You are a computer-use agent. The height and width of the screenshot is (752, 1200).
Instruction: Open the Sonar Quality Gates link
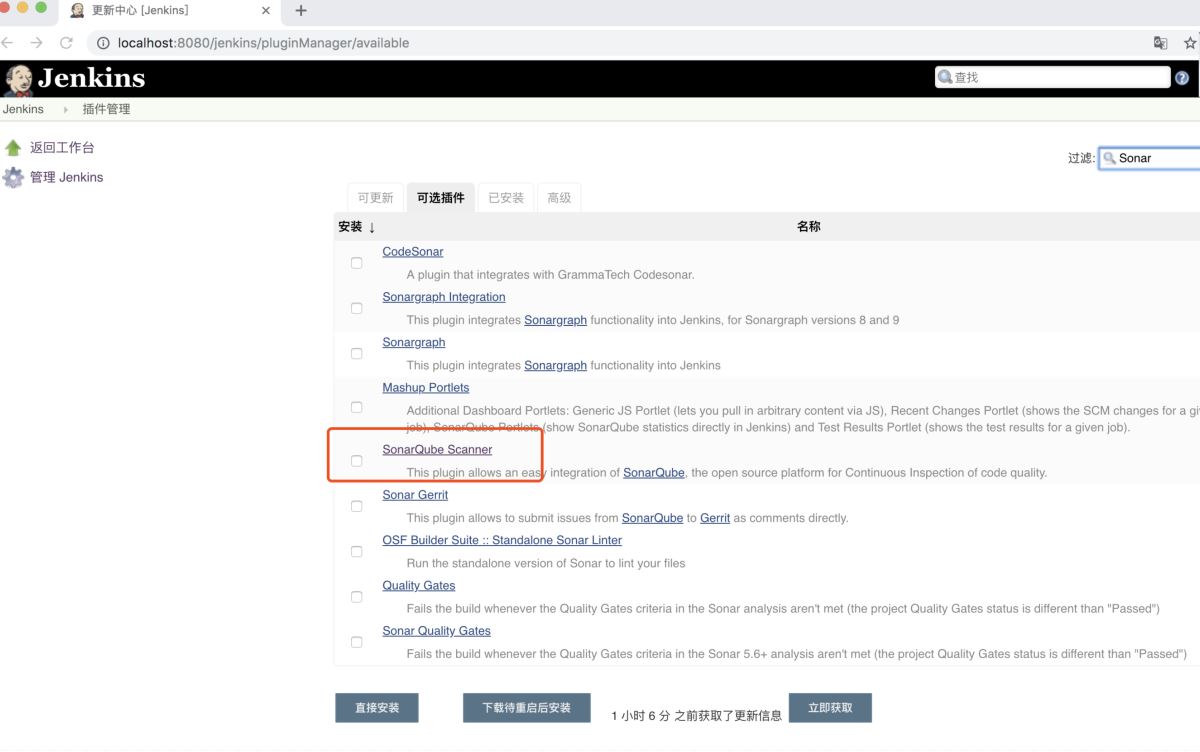[x=436, y=631]
